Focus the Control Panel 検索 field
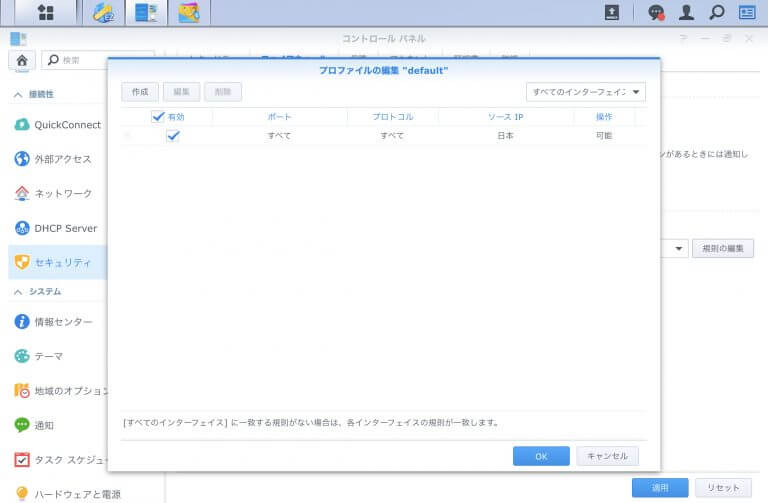The image size is (768, 503). coord(98,60)
